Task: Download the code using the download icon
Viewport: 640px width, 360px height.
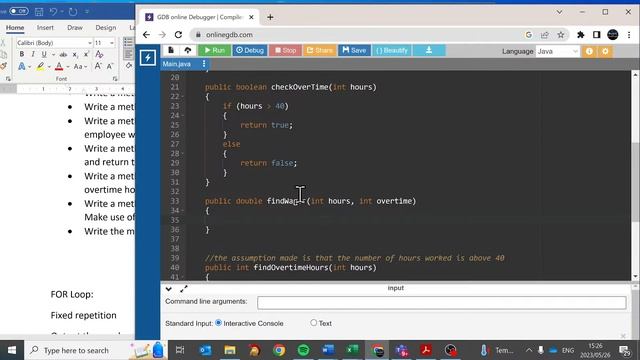Action: tap(429, 50)
